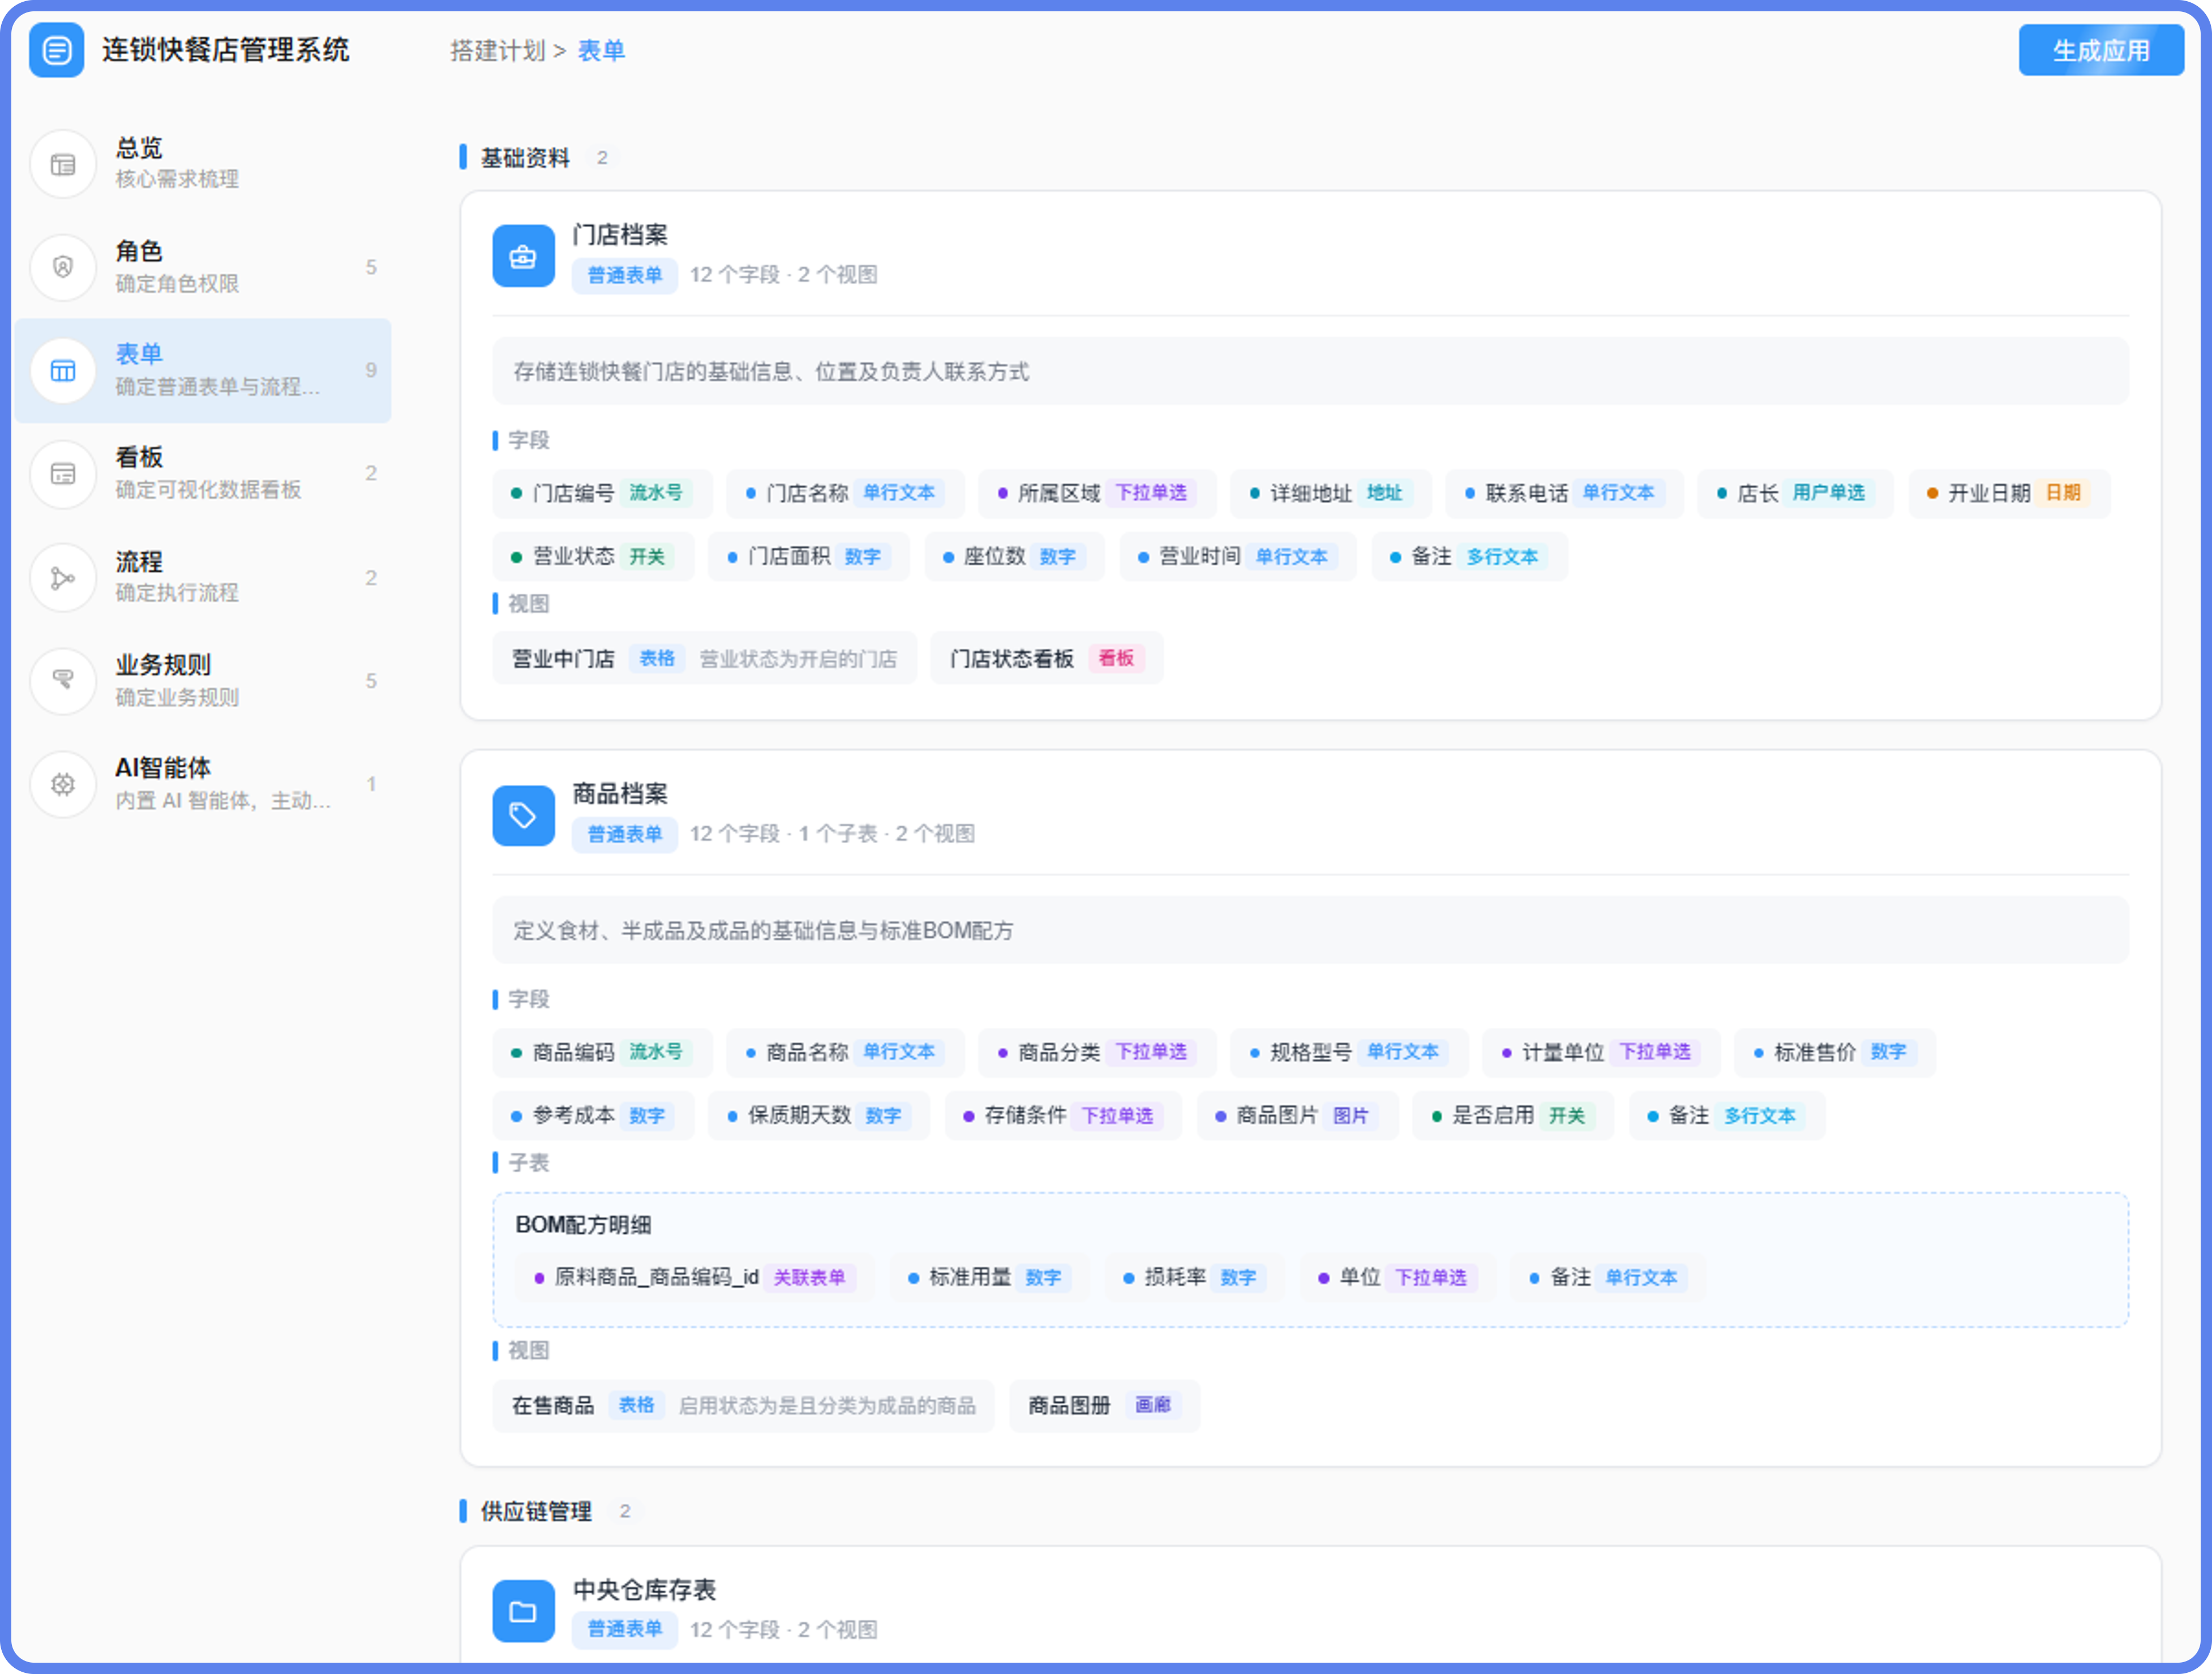
Task: Select the 所属区域 dropdown field chip
Action: coord(1097,493)
